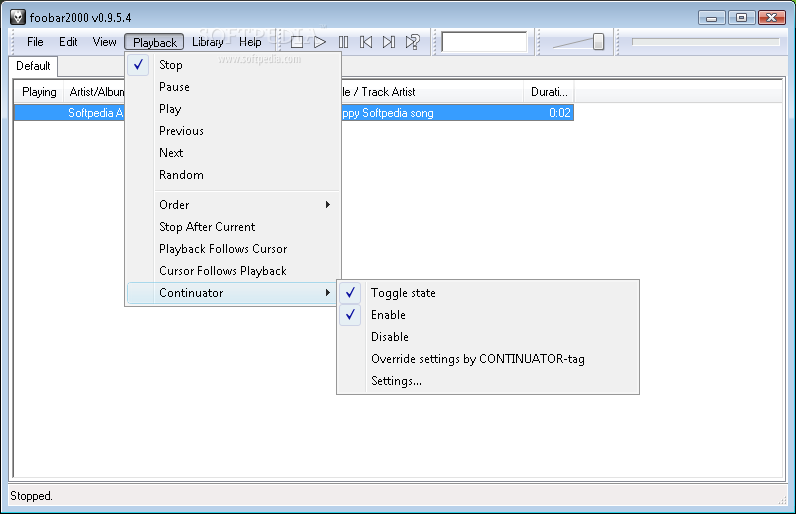Click the Random playback toolbar icon
Screen dimensions: 796x514
(412, 42)
